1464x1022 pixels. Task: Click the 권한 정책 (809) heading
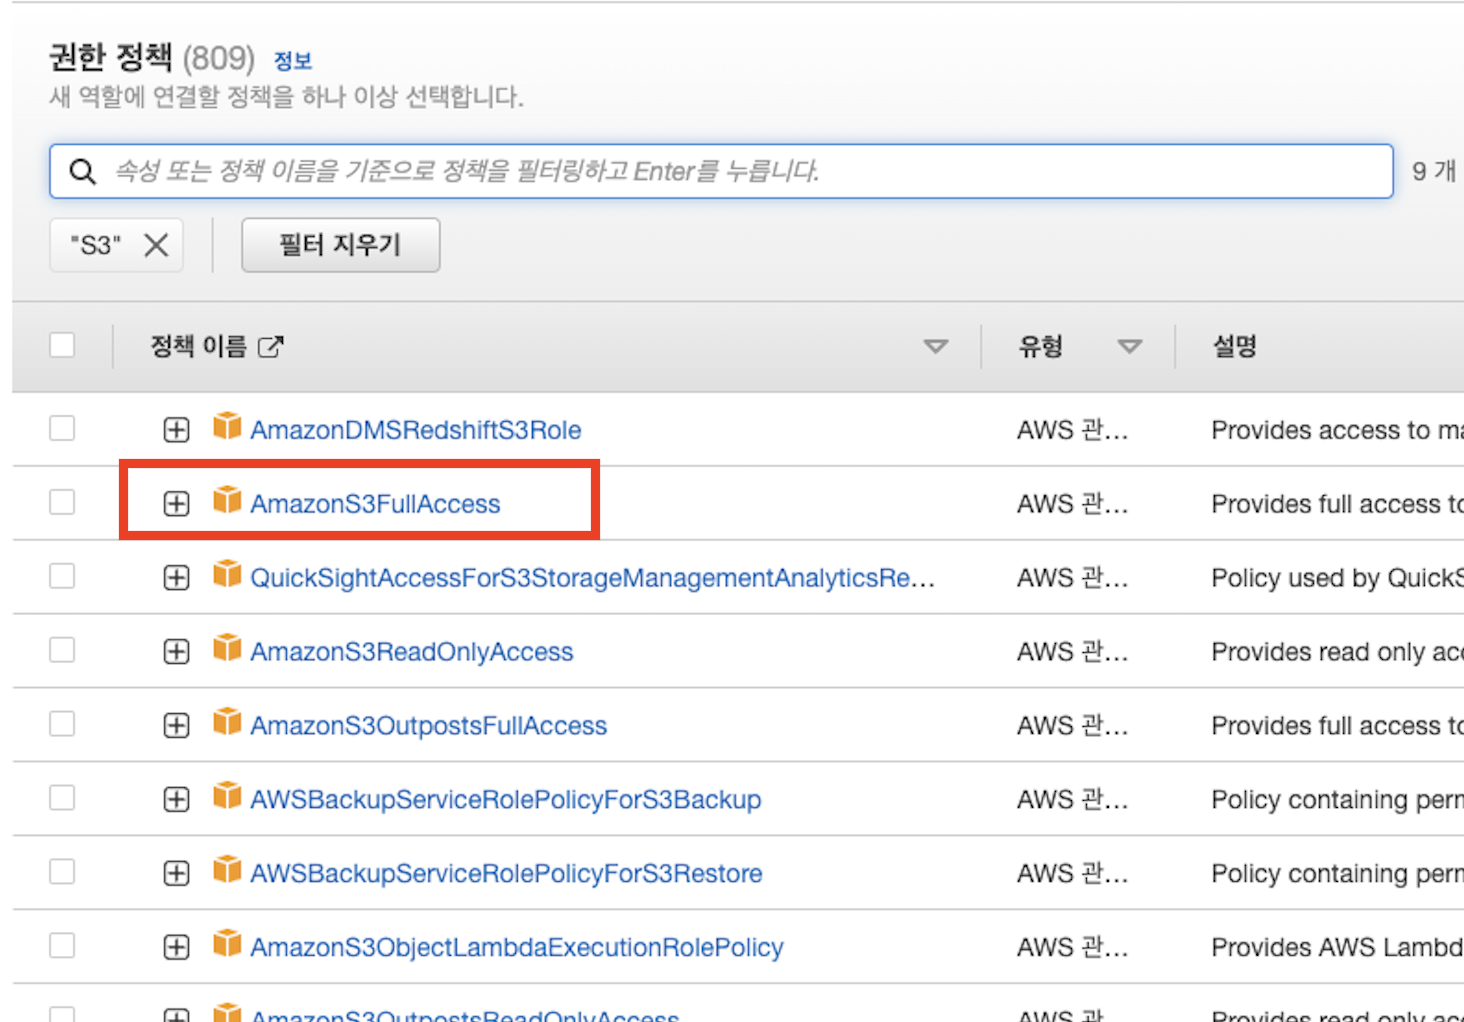[x=152, y=58]
